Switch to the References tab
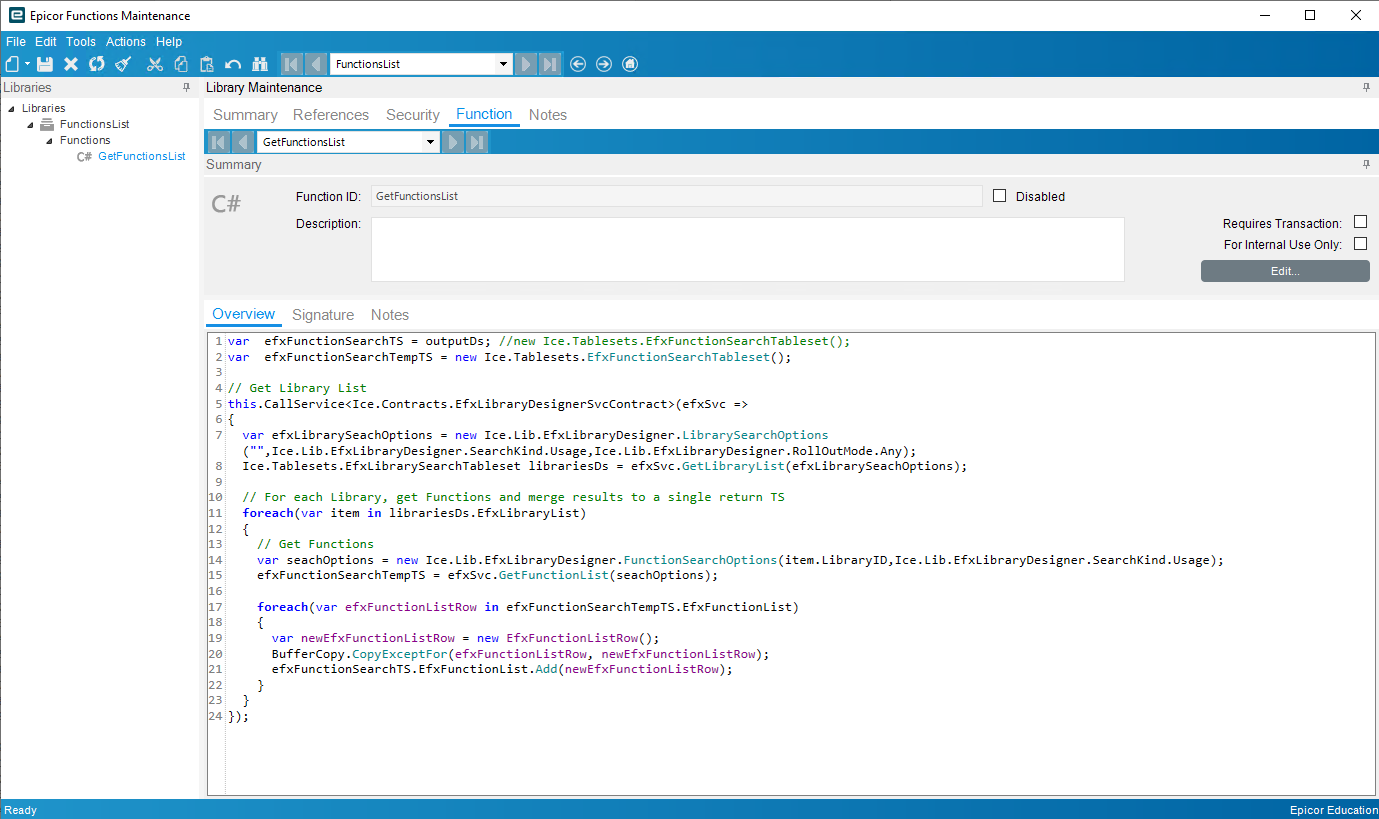The width and height of the screenshot is (1379, 819). [331, 115]
